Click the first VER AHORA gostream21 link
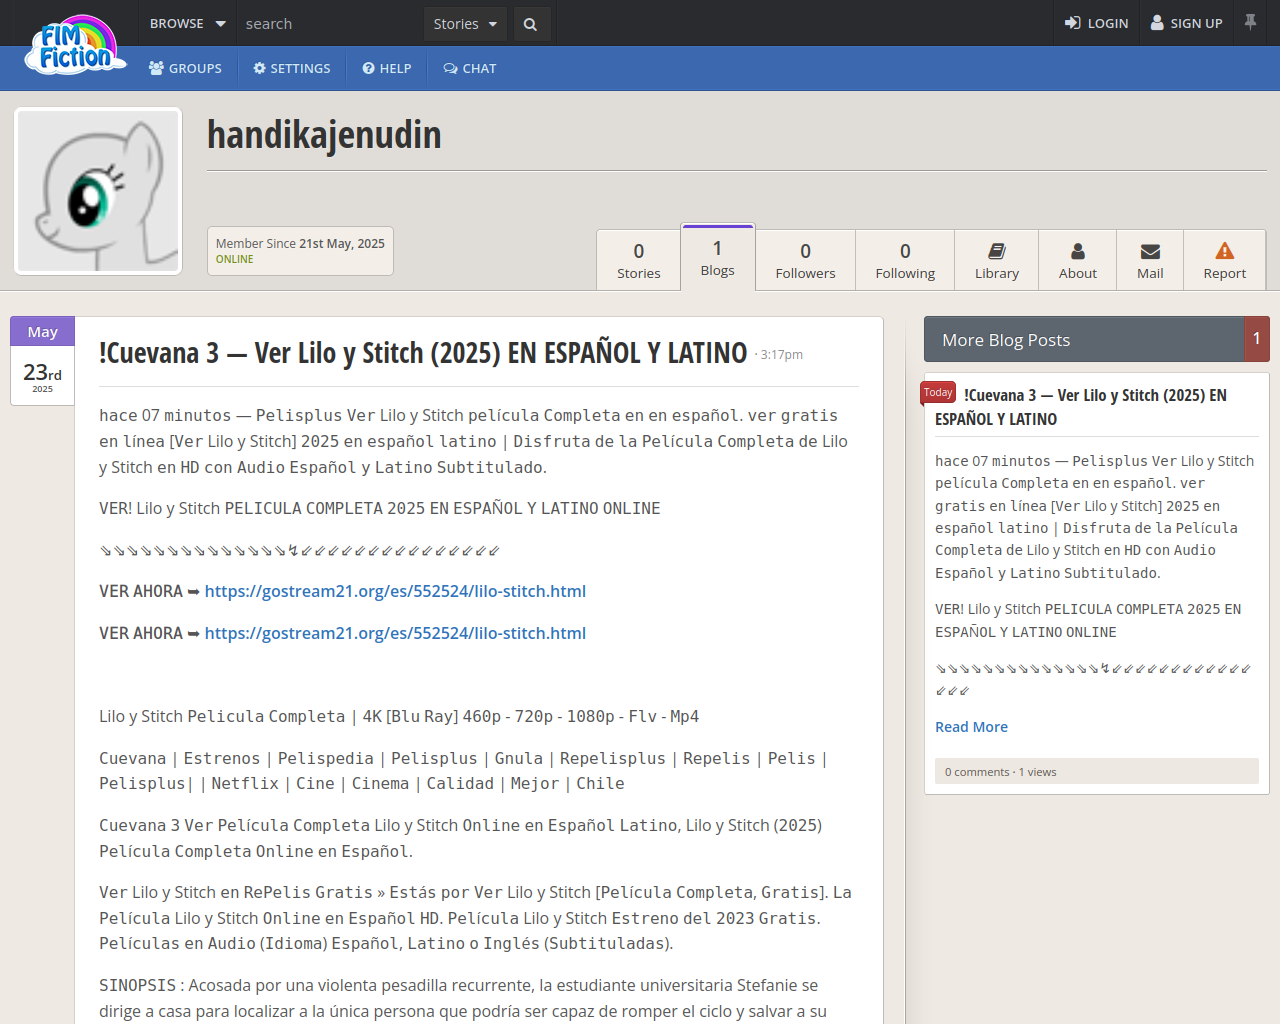 395,591
